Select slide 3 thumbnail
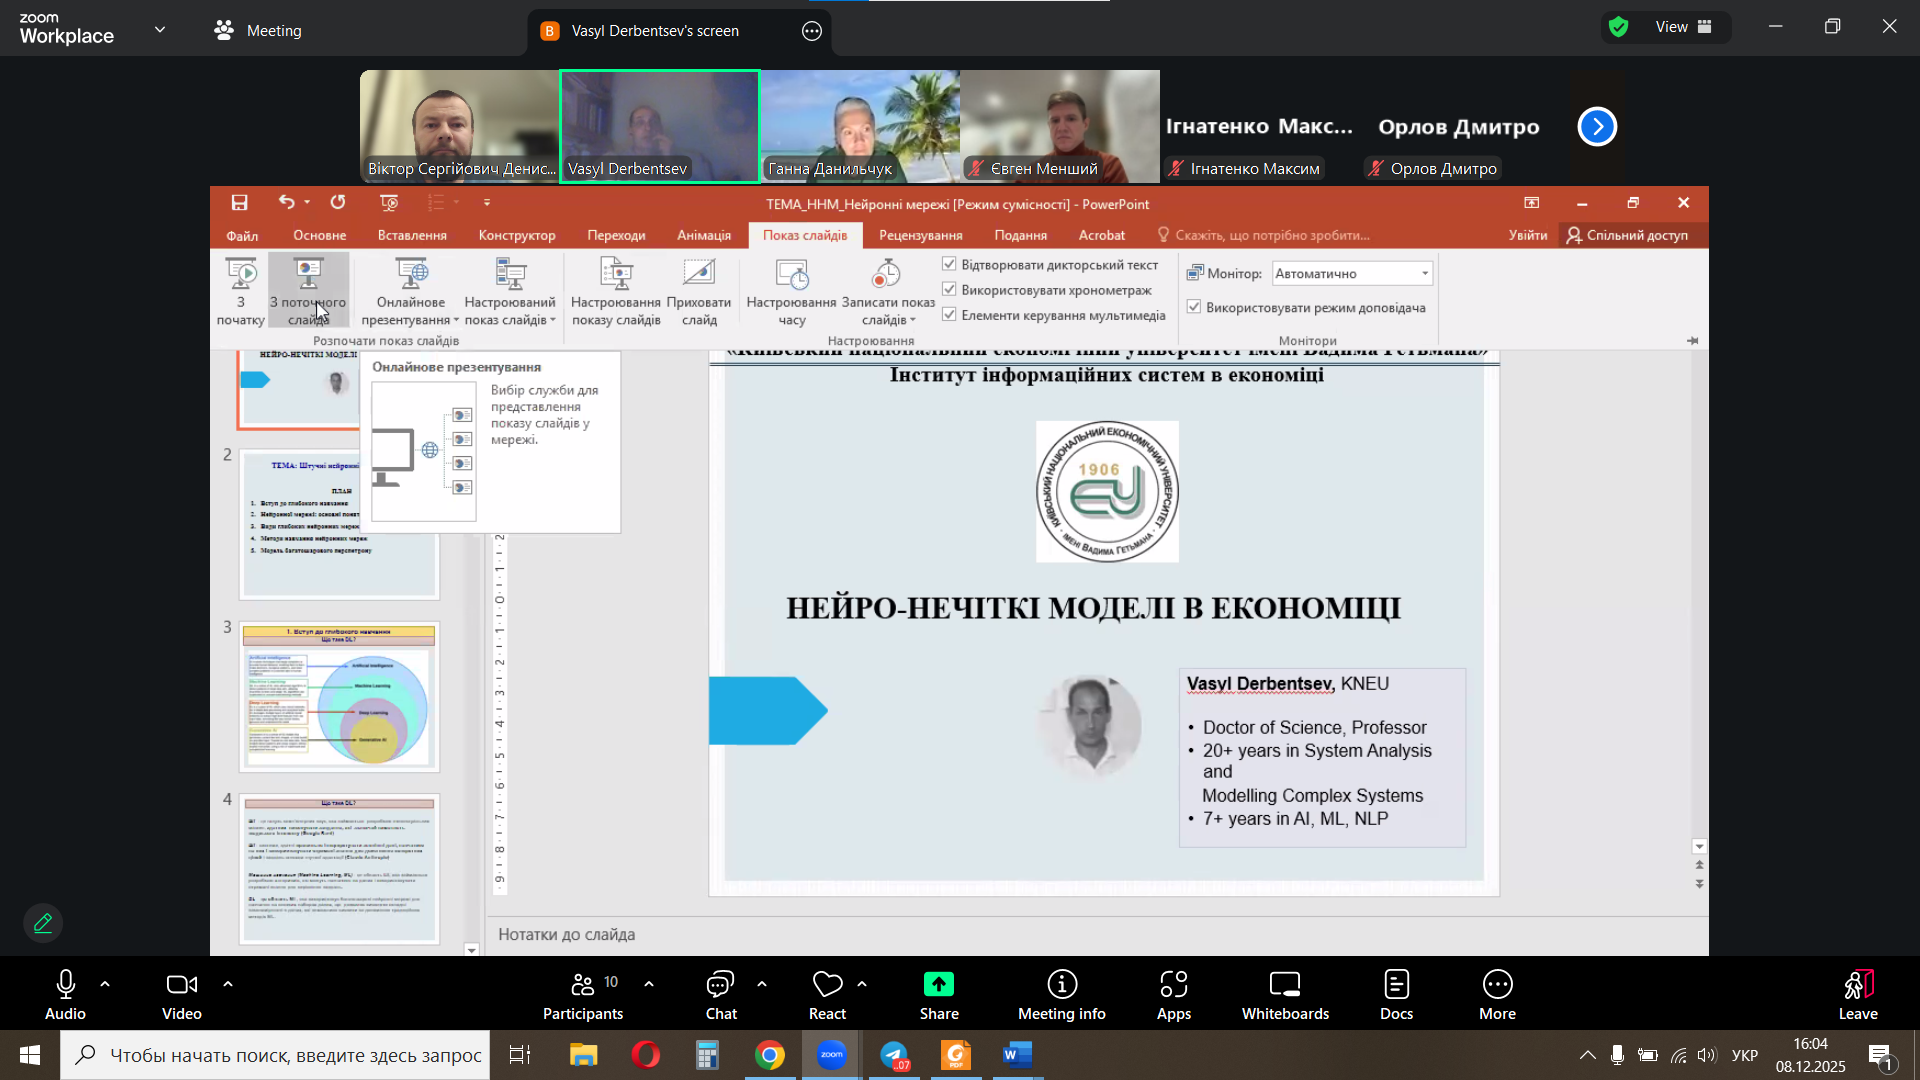1920x1080 pixels. point(339,697)
